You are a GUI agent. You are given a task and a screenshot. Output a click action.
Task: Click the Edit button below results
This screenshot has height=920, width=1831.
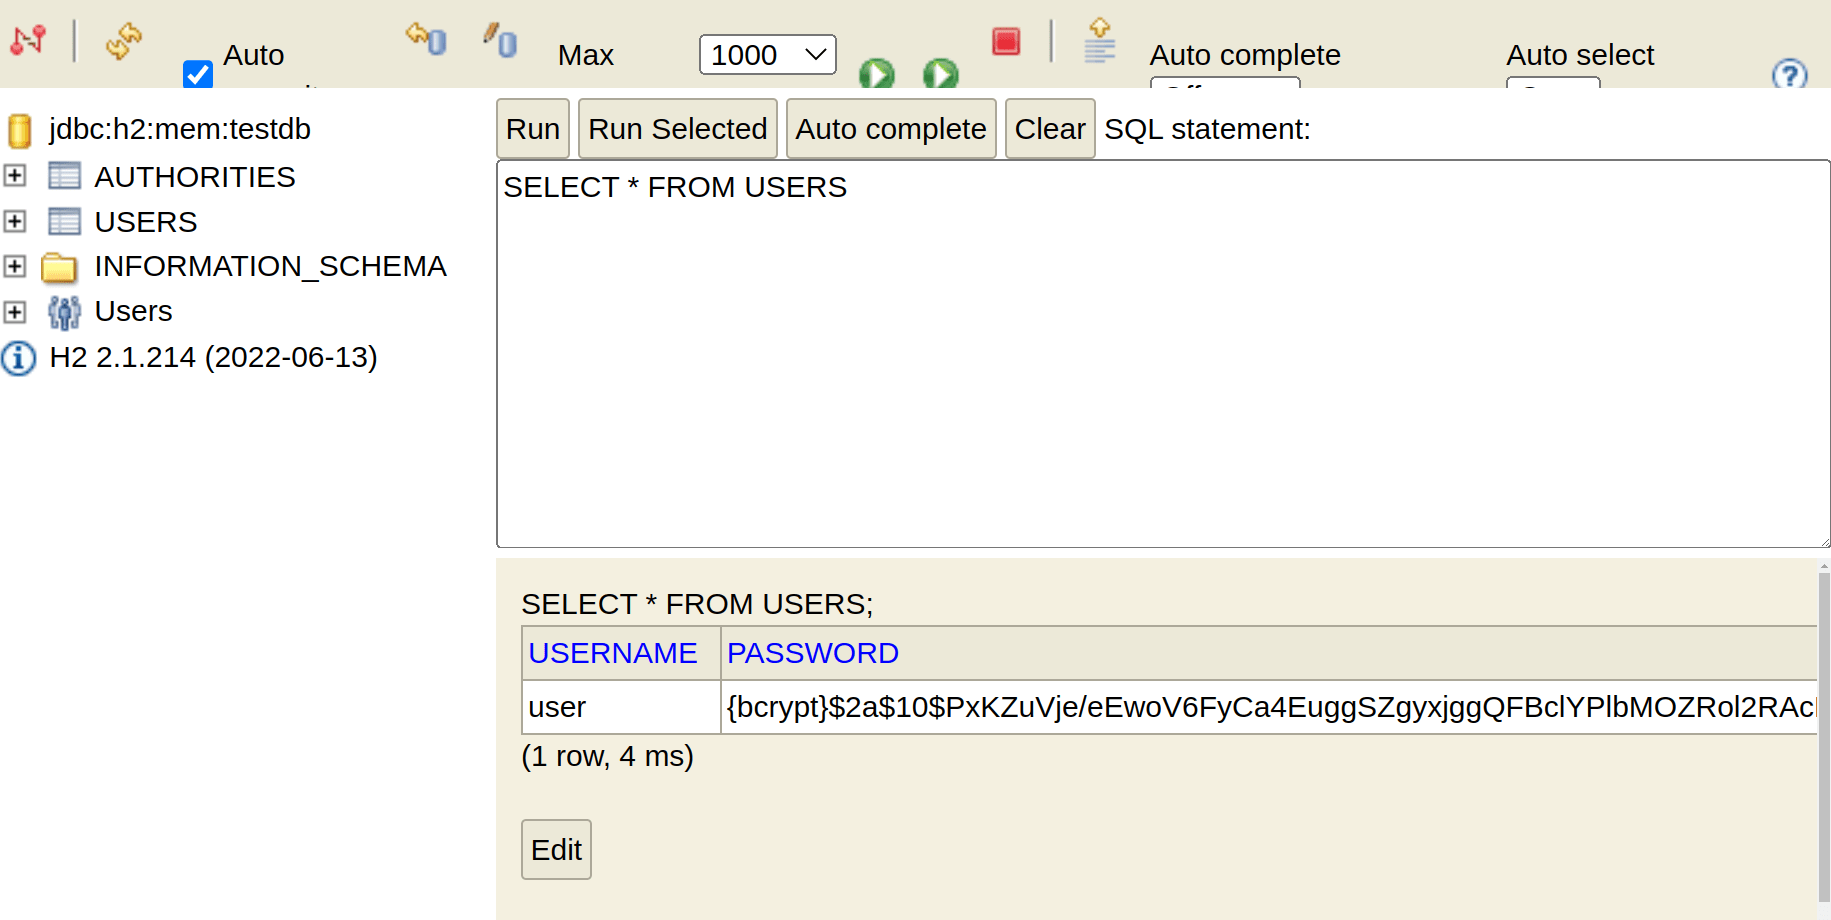click(x=555, y=849)
